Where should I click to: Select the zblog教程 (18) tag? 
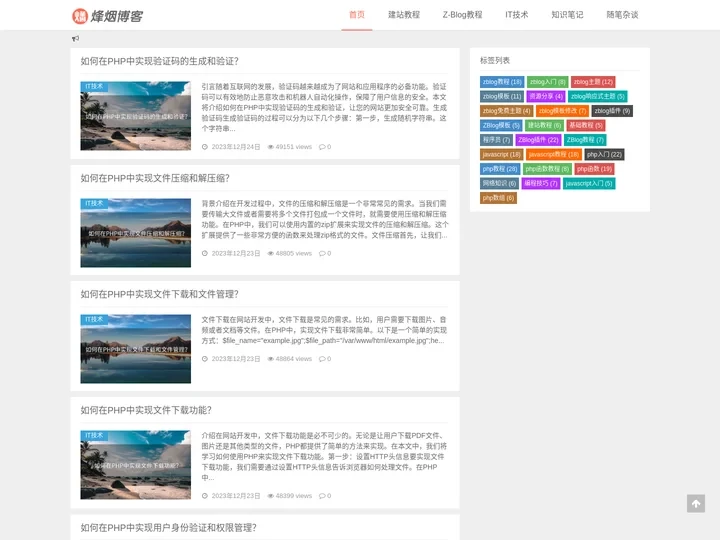click(x=502, y=82)
